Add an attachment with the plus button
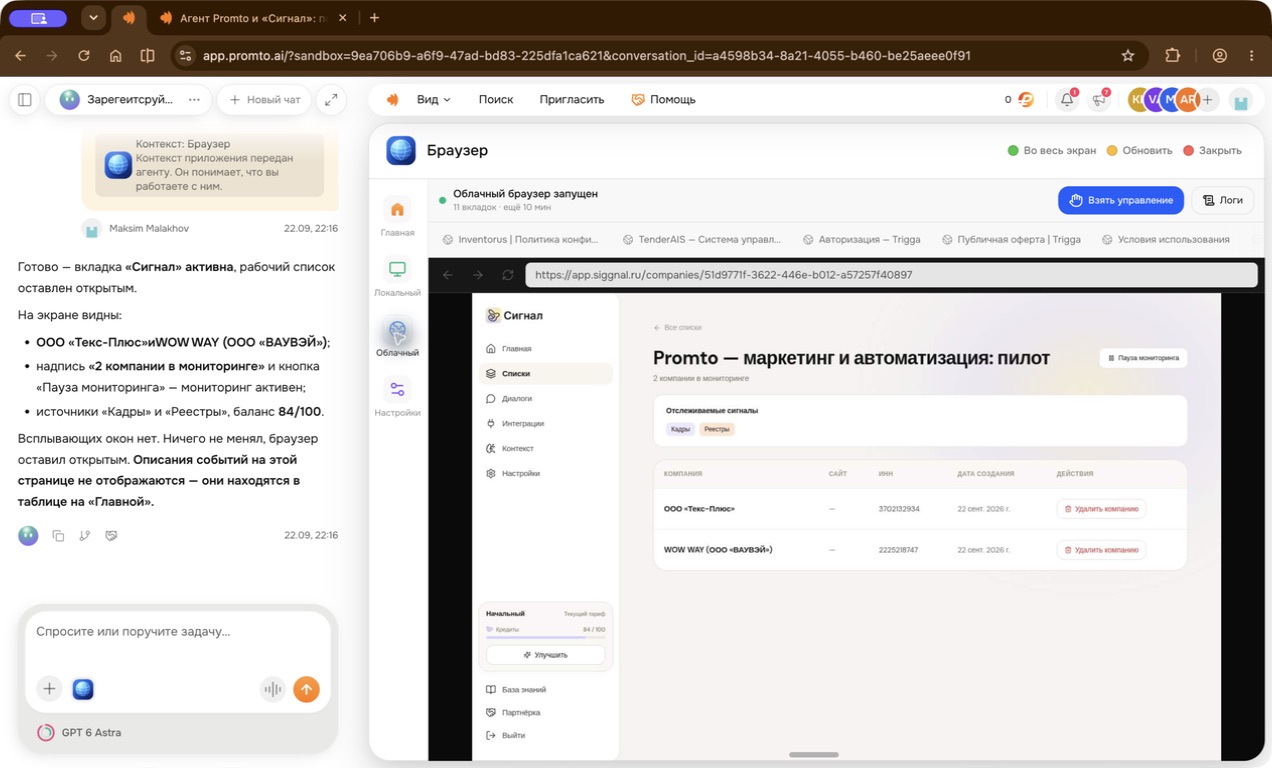This screenshot has height=768, width=1272. pyautogui.click(x=49, y=688)
